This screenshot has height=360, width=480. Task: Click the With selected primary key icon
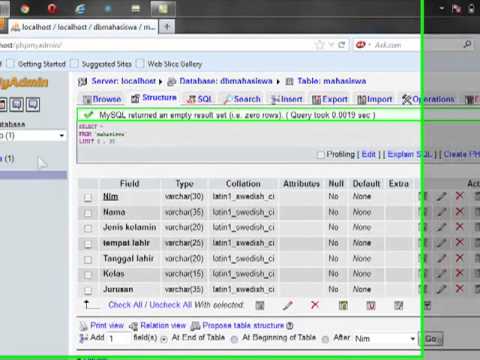(x=343, y=305)
